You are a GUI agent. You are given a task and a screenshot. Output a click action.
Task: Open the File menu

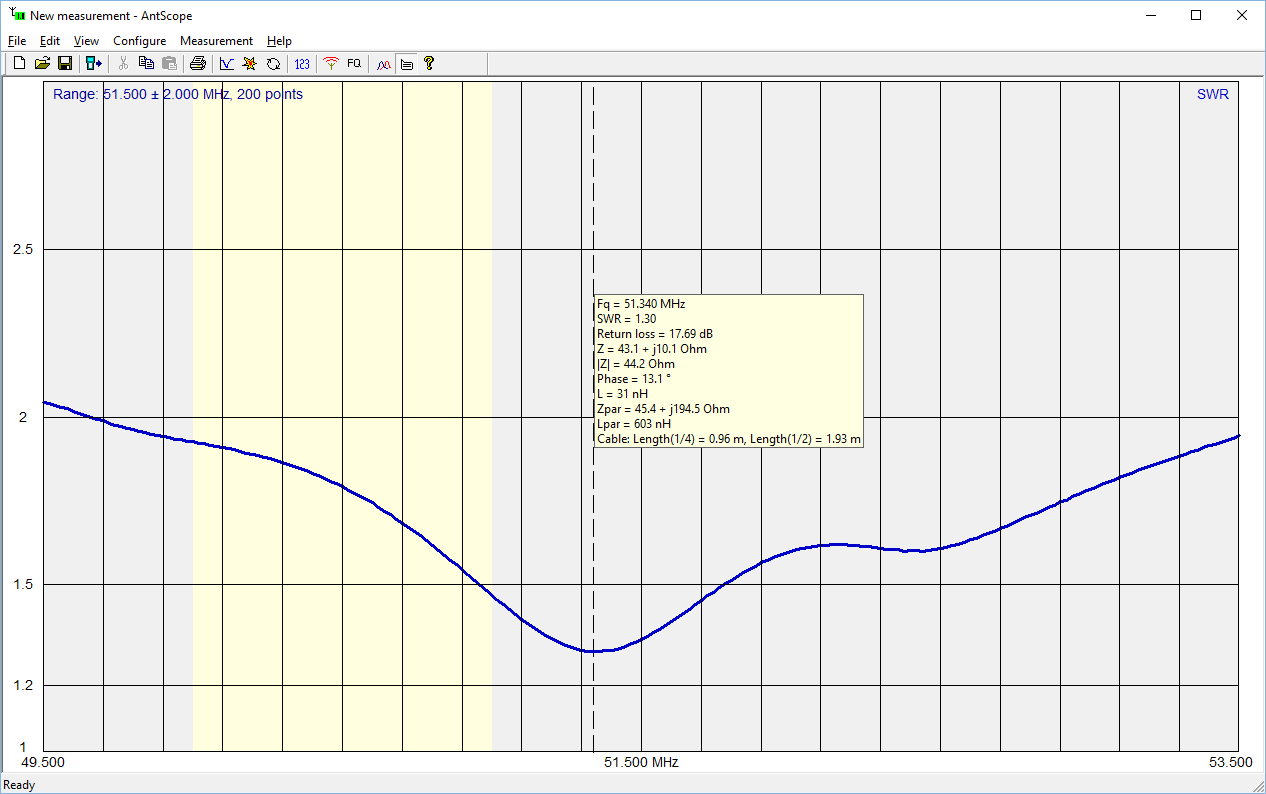coord(16,41)
